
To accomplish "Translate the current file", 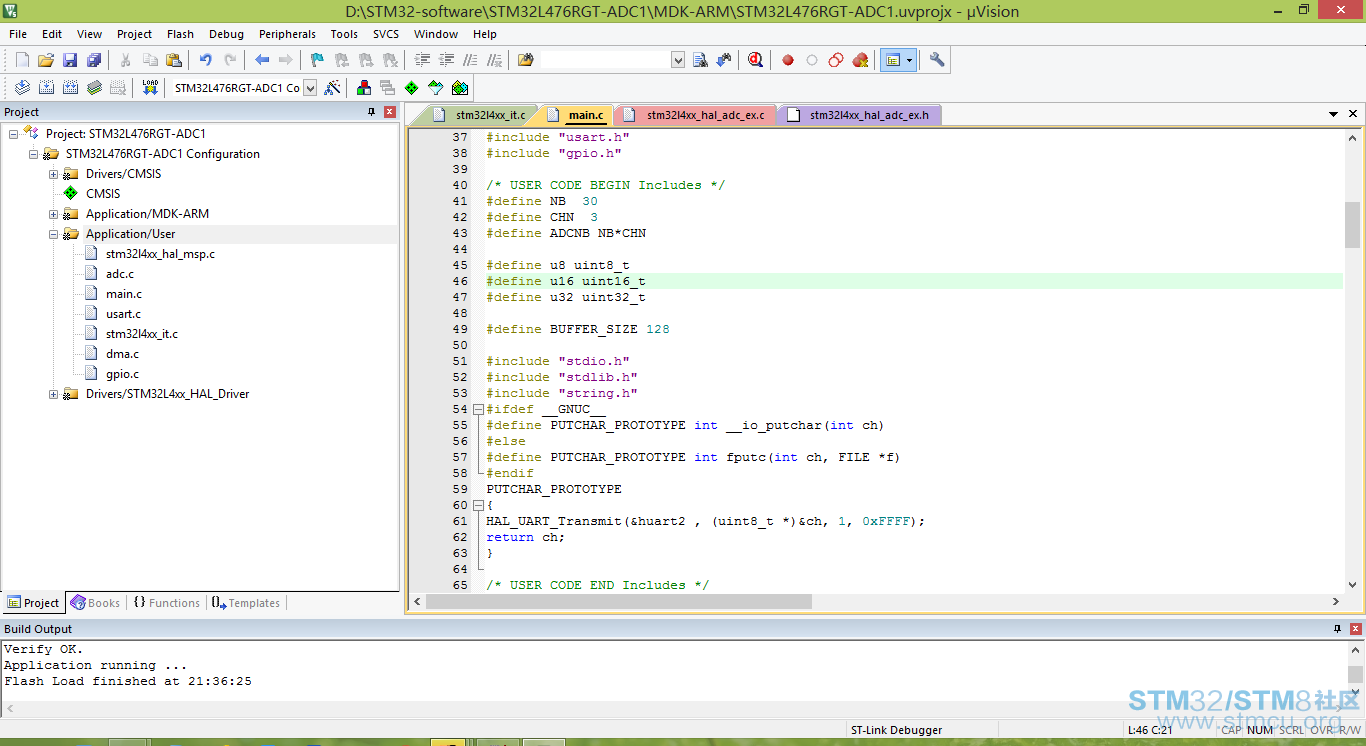I will (22, 87).
